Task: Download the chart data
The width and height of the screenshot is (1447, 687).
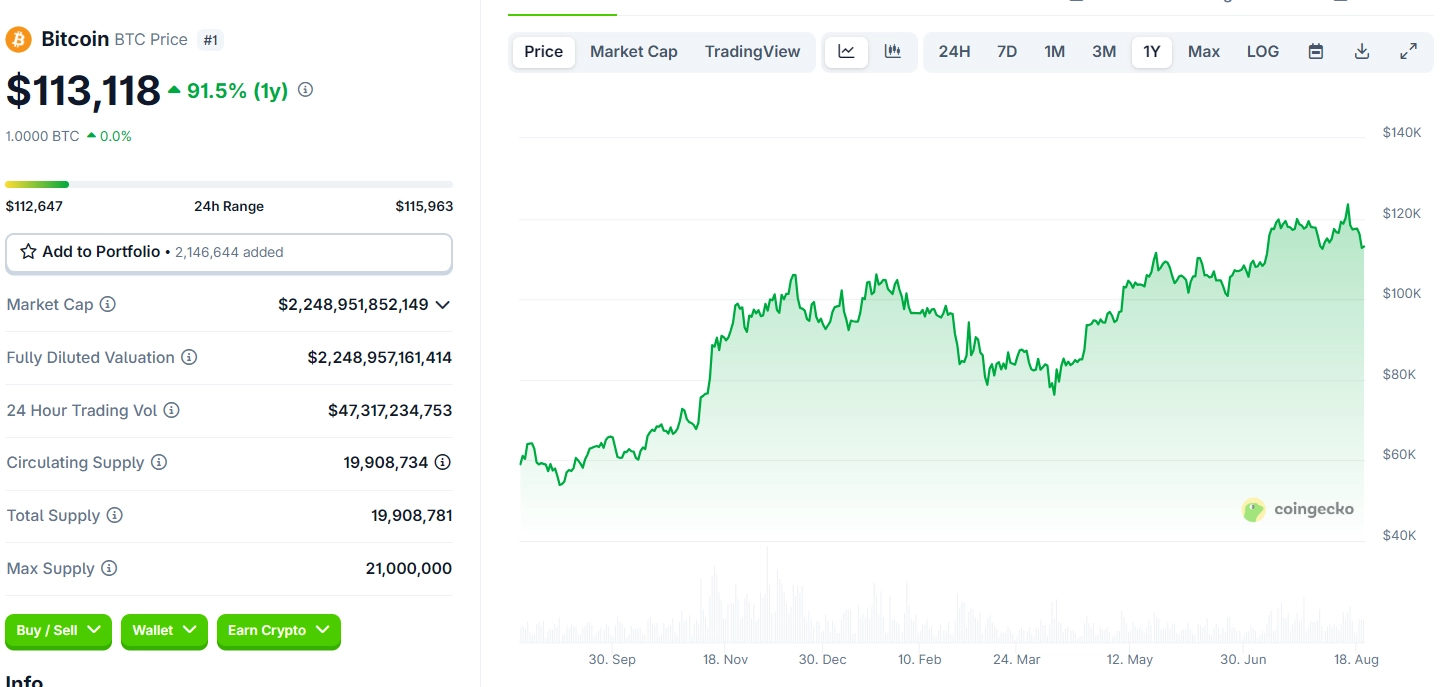Action: click(x=1362, y=52)
